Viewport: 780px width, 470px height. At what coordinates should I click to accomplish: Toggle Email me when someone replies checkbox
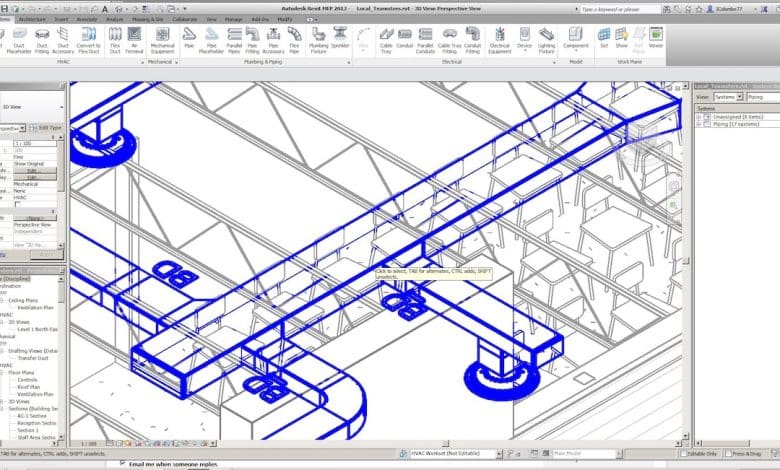pos(123,463)
